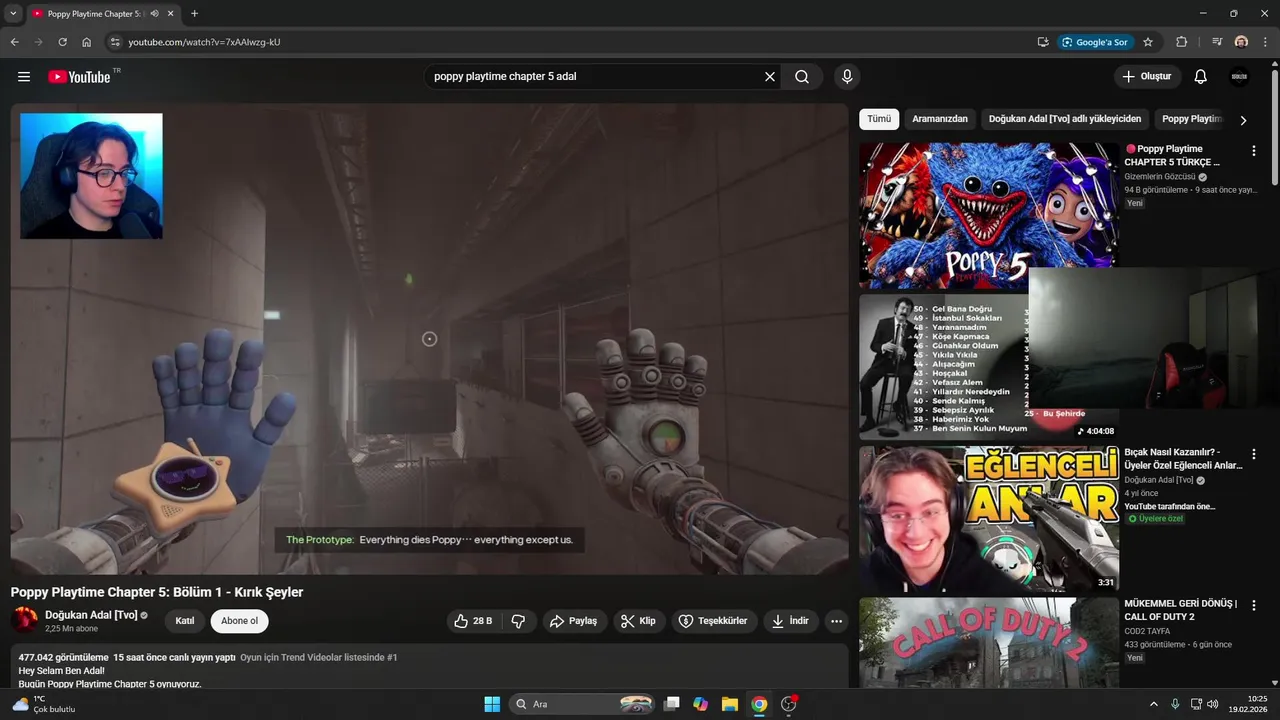View site information icon in address bar
Image resolution: width=1280 pixels, height=720 pixels.
[x=115, y=42]
